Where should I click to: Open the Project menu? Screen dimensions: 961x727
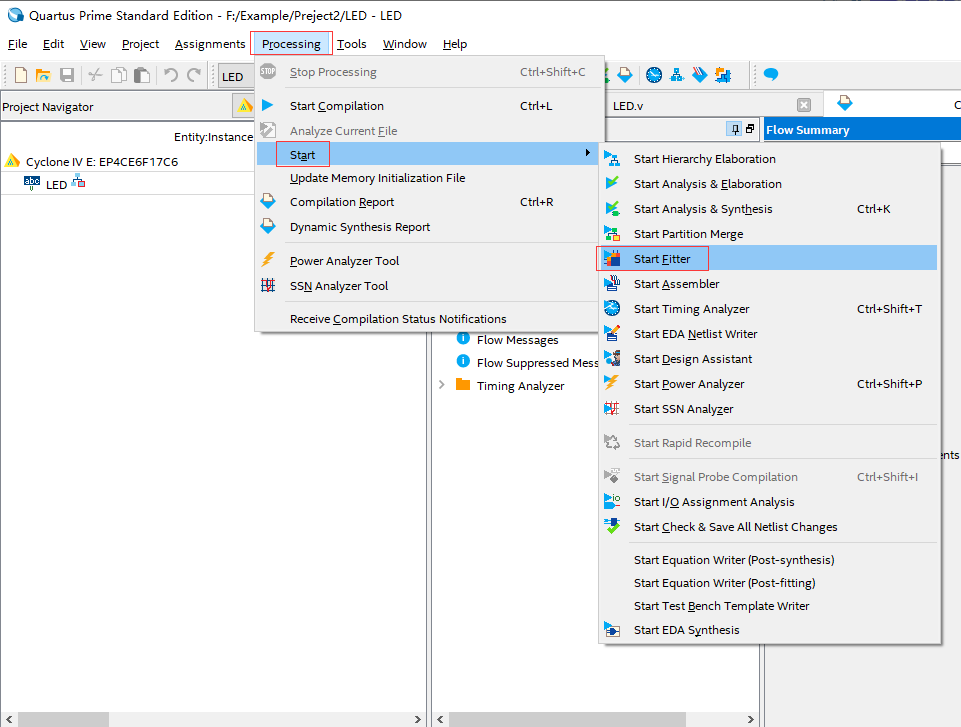(140, 44)
